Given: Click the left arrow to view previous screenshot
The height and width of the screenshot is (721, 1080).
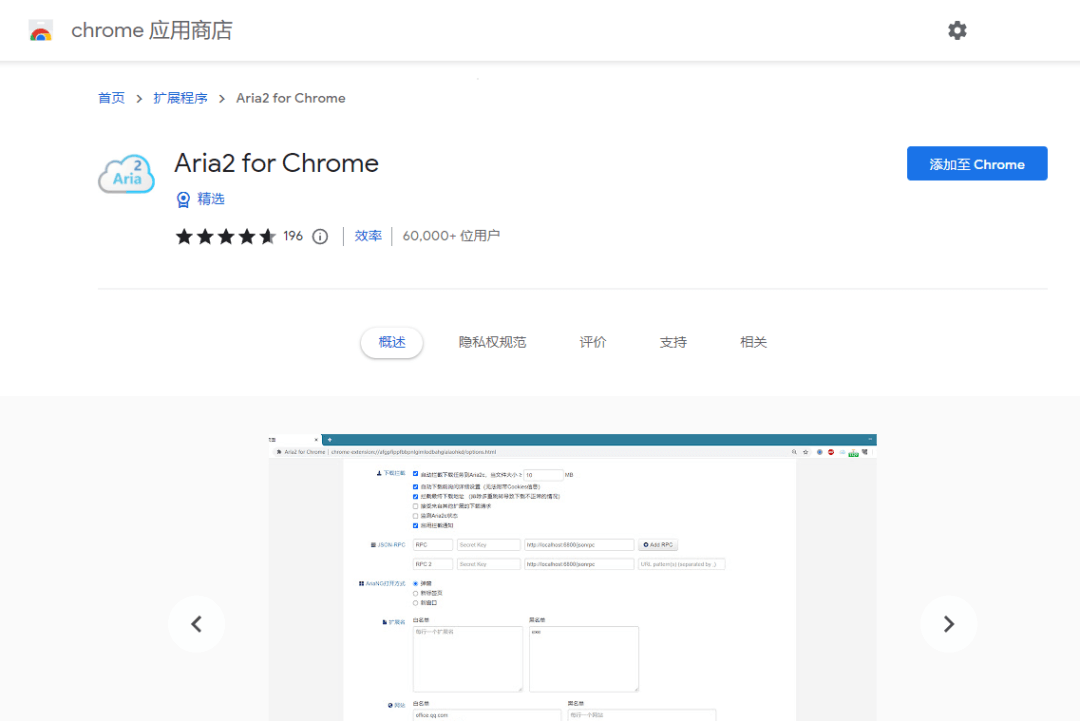Looking at the screenshot, I should click(x=196, y=624).
